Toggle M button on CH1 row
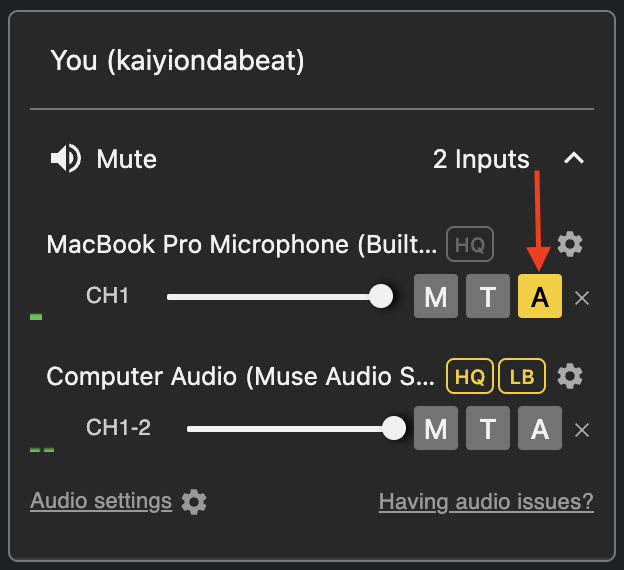The height and width of the screenshot is (570, 624). pyautogui.click(x=436, y=296)
